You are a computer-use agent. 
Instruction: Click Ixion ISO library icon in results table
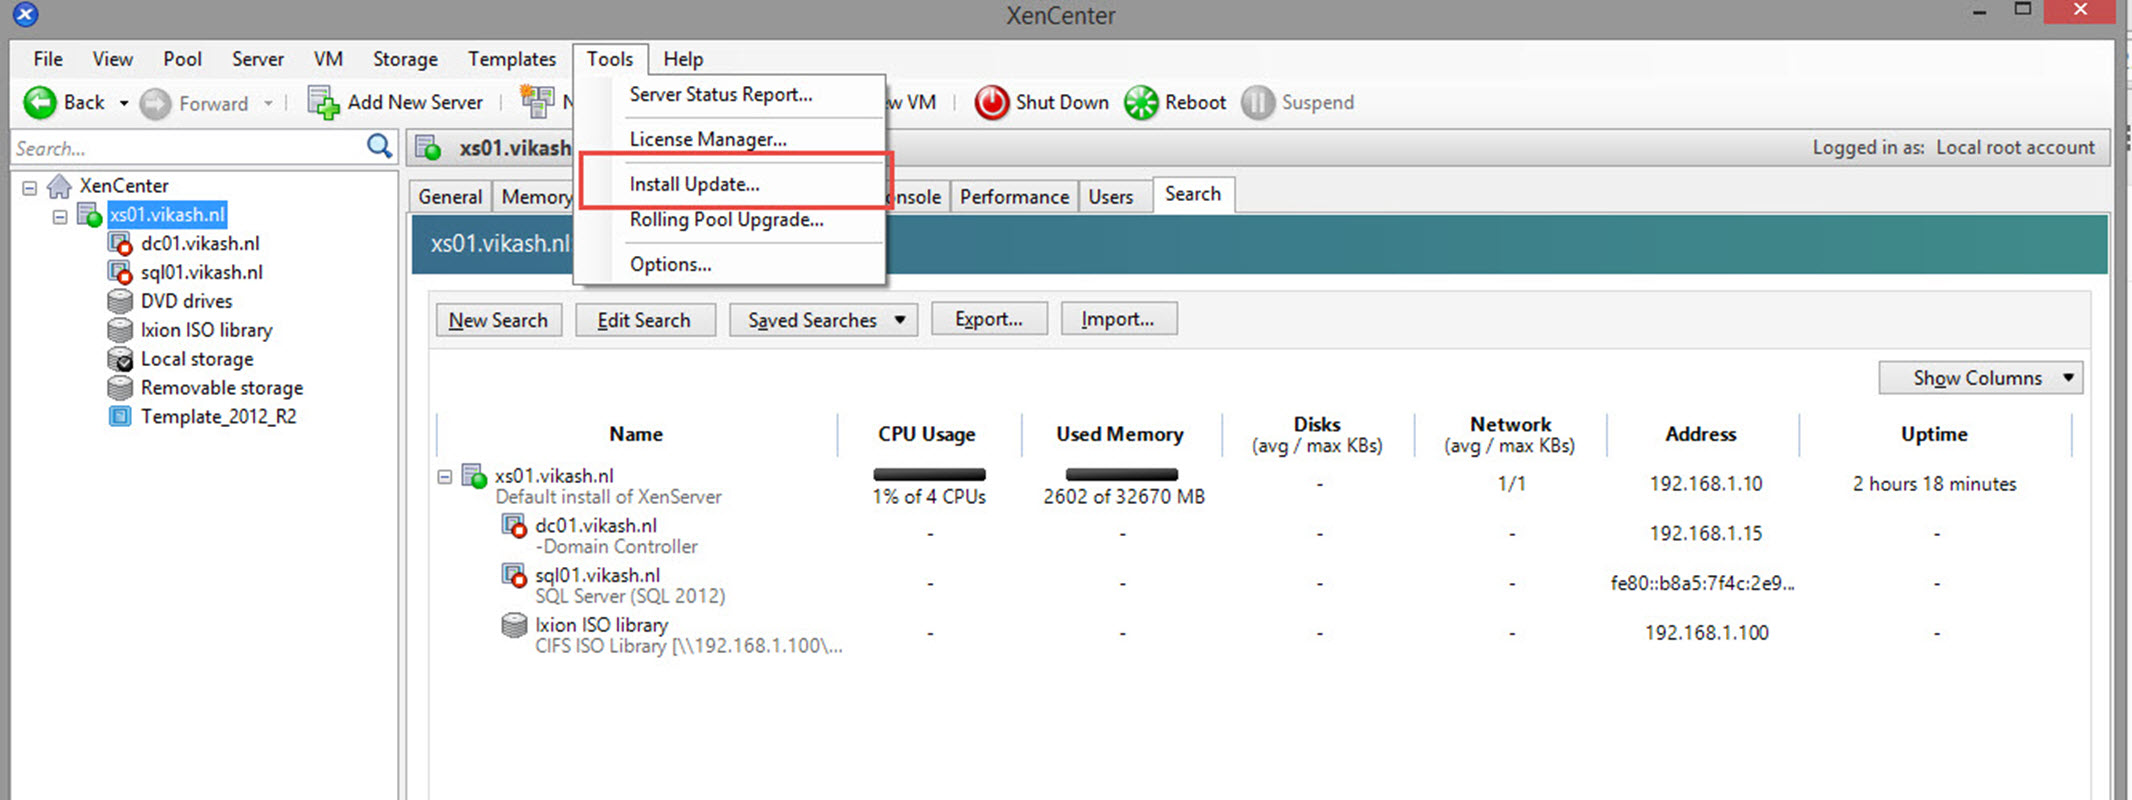[x=514, y=625]
